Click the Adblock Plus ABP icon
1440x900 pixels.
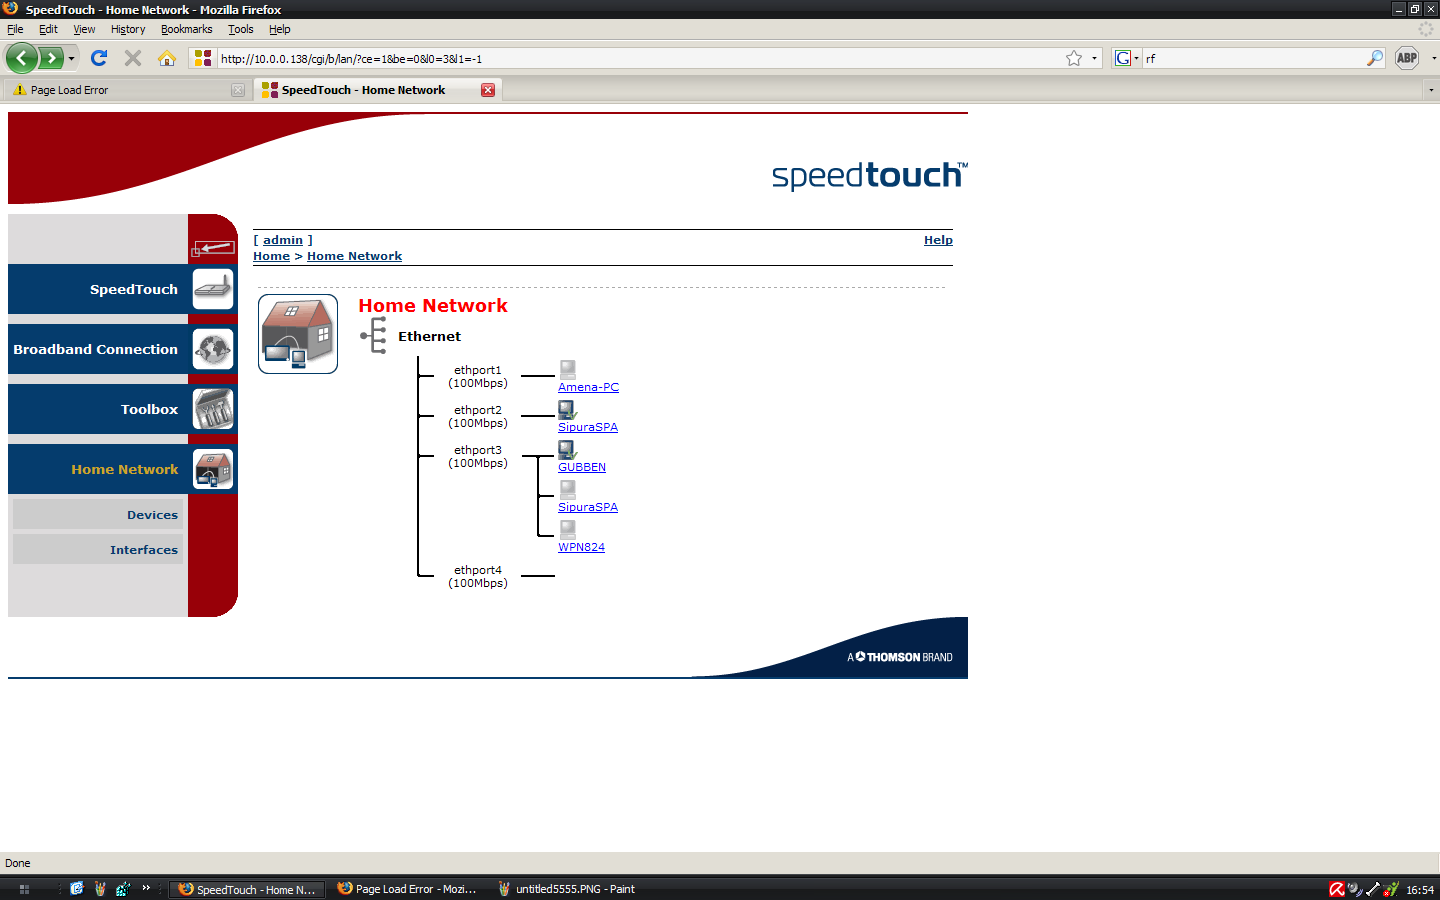1407,58
